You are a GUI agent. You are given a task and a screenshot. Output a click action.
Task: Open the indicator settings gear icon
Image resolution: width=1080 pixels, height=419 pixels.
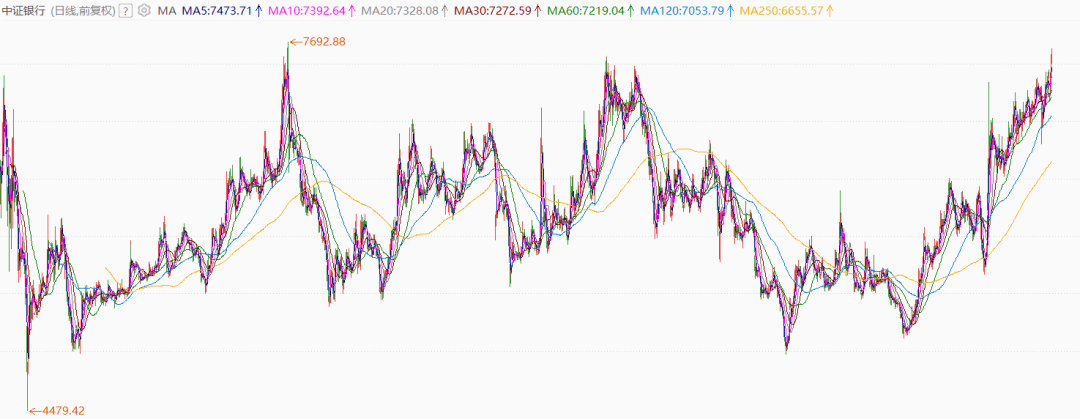(143, 10)
